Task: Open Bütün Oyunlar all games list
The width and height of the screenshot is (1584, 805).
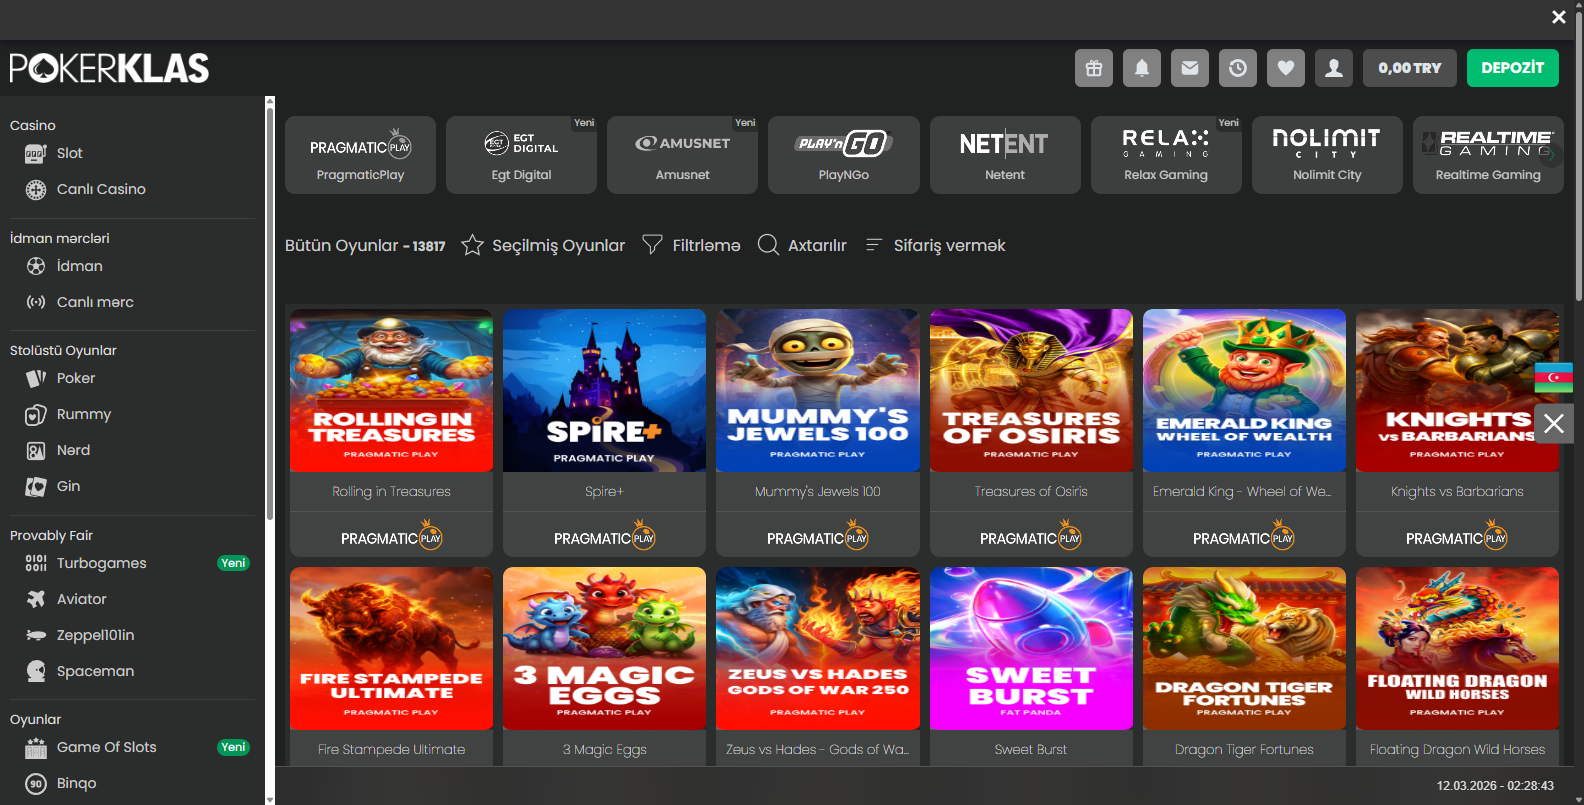Action: pos(365,245)
